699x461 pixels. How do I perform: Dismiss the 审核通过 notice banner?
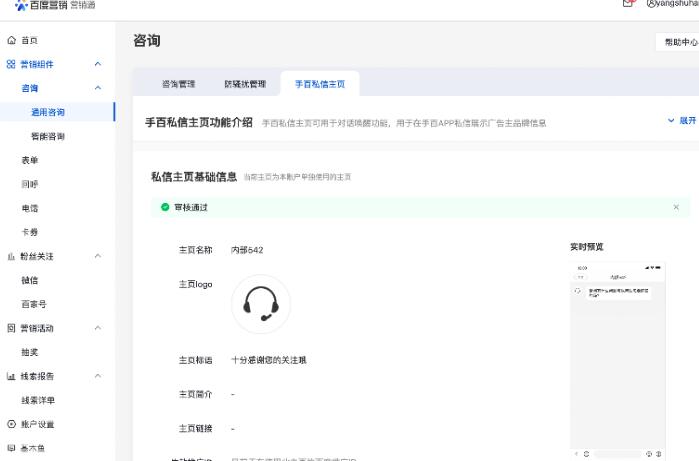(676, 207)
